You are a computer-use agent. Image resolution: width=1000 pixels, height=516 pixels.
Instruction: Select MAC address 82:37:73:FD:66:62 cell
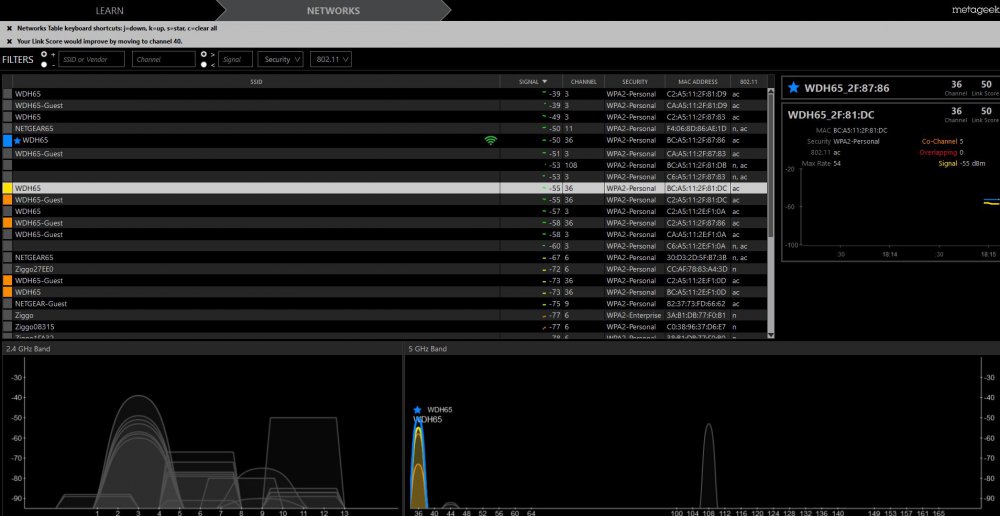coord(696,304)
